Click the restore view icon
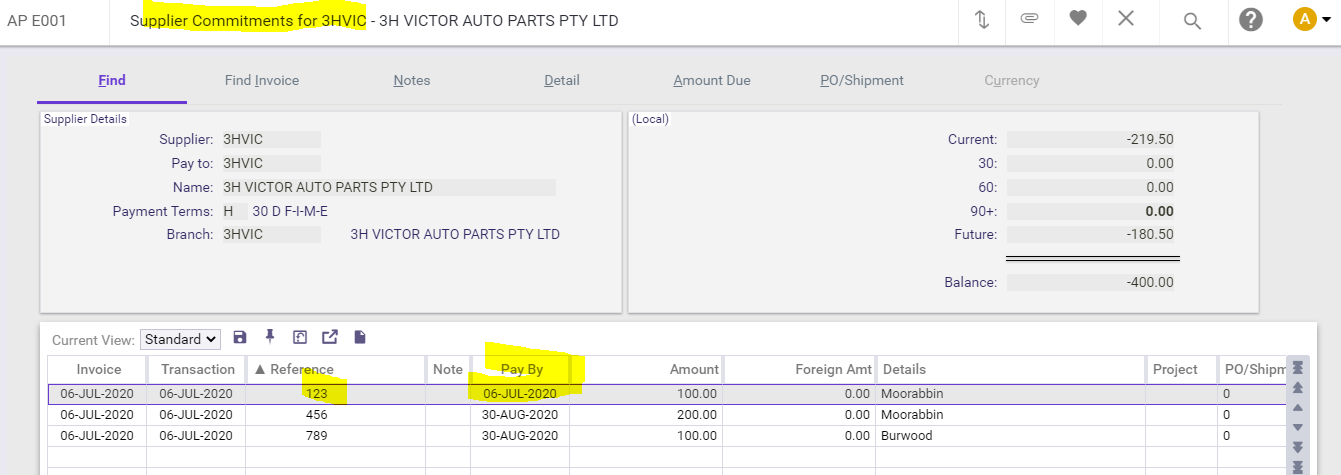The height and width of the screenshot is (475, 1341). (299, 338)
